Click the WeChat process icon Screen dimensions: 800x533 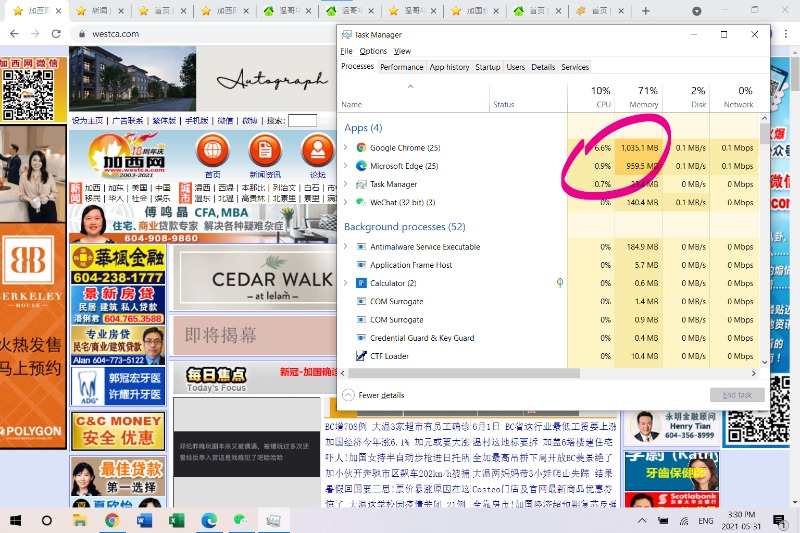361,202
